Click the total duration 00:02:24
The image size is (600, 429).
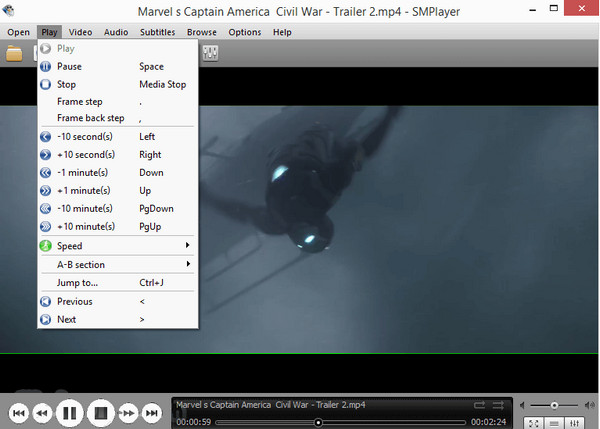point(489,422)
